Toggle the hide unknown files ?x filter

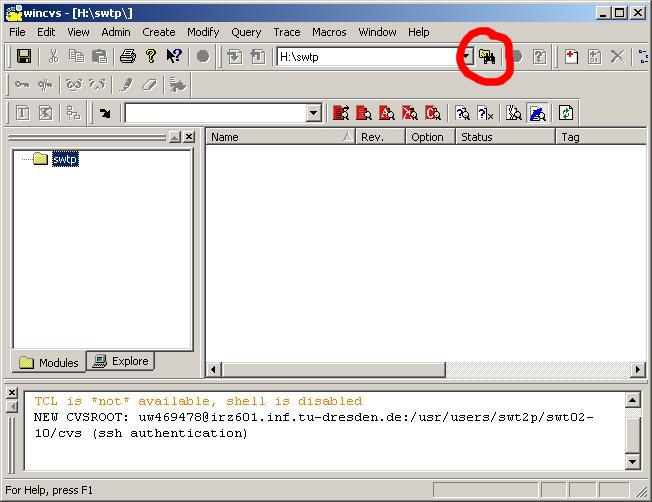click(x=485, y=113)
